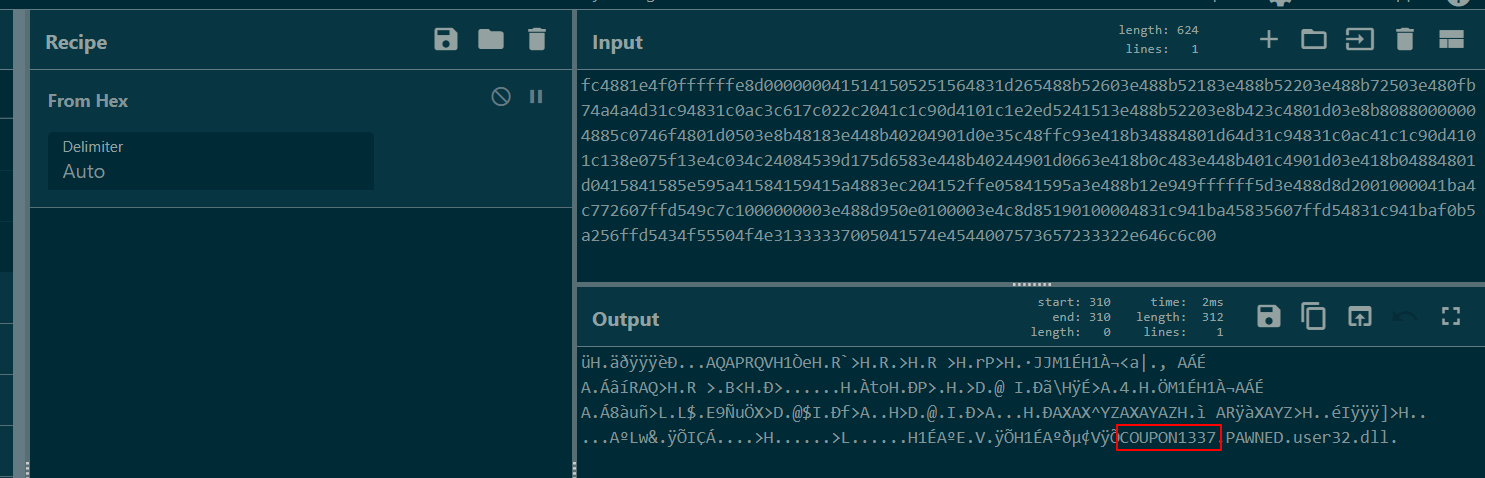Open file as input
This screenshot has width=1485, height=478.
coord(1359,40)
